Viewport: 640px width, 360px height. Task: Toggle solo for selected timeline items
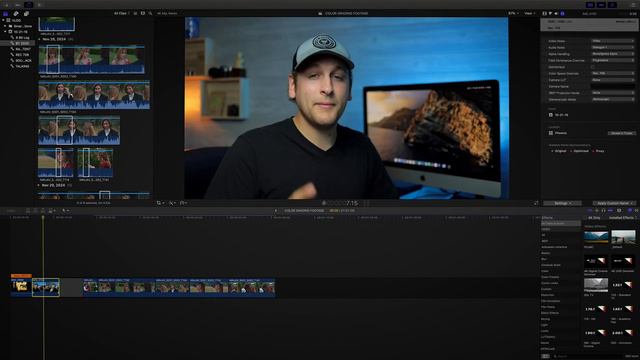click(604, 211)
